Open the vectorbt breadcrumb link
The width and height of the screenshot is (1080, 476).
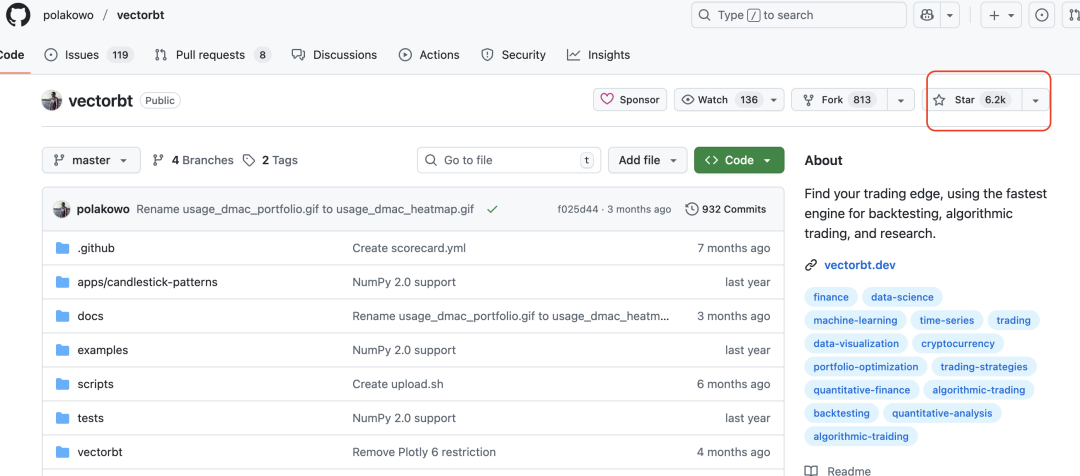(141, 14)
